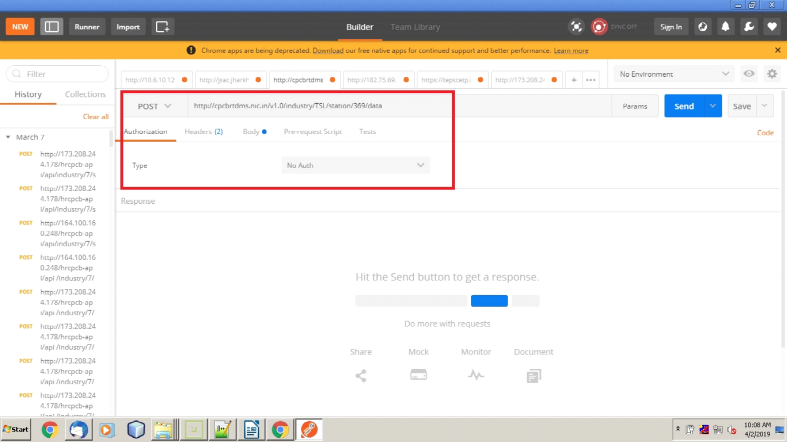The width and height of the screenshot is (787, 443).
Task: Open the tab options ellipsis menu
Action: point(591,80)
